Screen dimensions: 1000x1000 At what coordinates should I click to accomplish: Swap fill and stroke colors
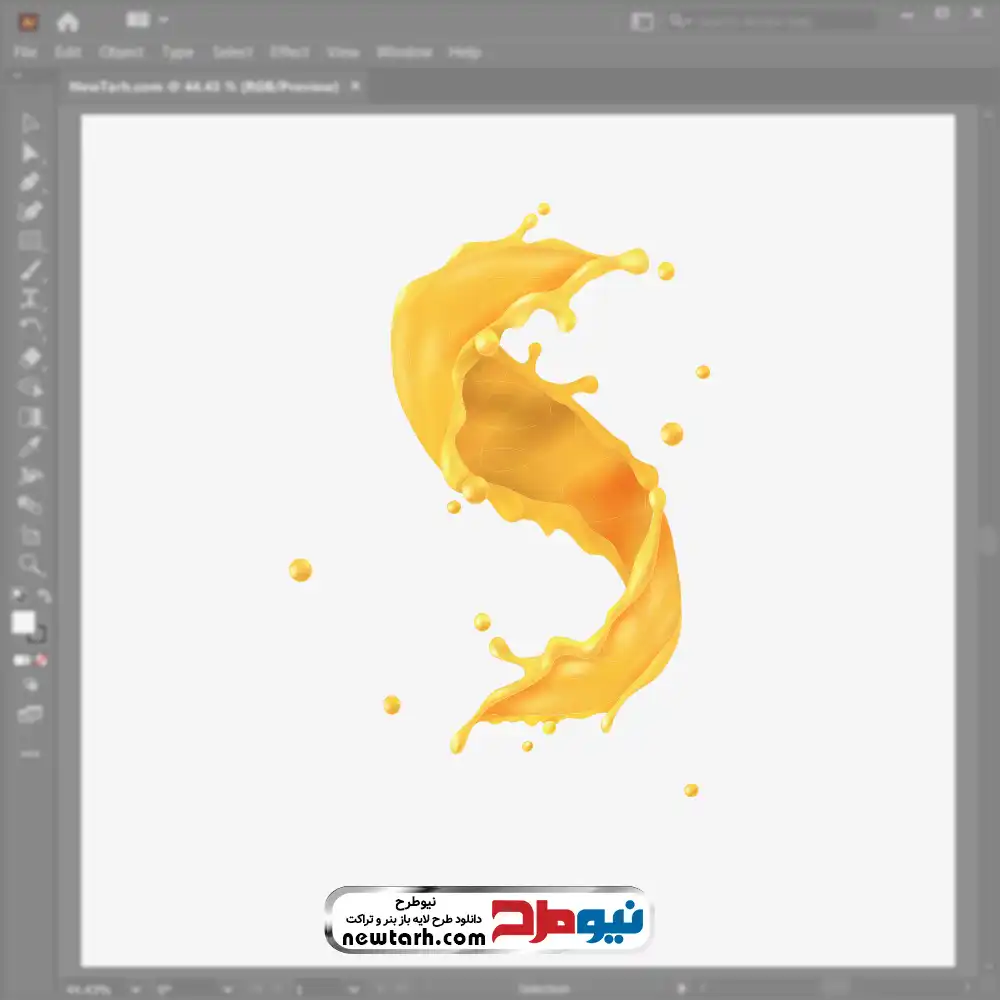coord(44,596)
